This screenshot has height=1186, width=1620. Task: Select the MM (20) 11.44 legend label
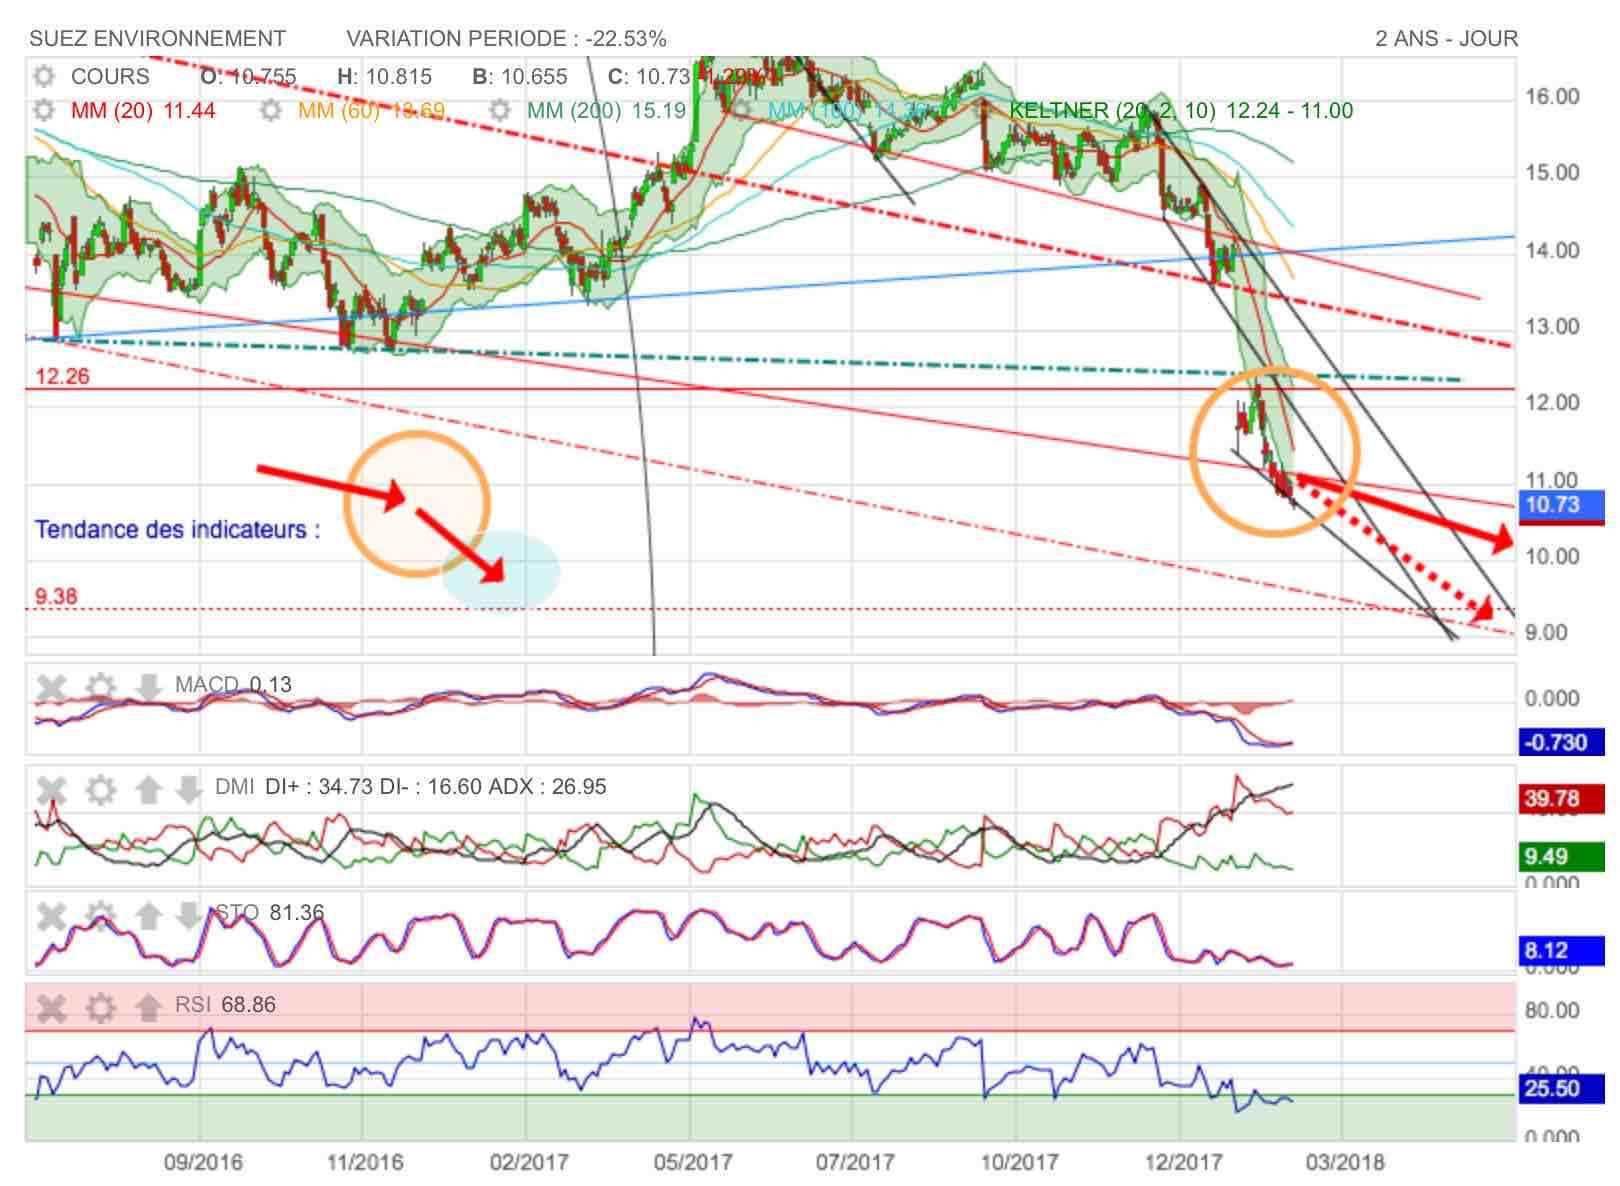[143, 110]
